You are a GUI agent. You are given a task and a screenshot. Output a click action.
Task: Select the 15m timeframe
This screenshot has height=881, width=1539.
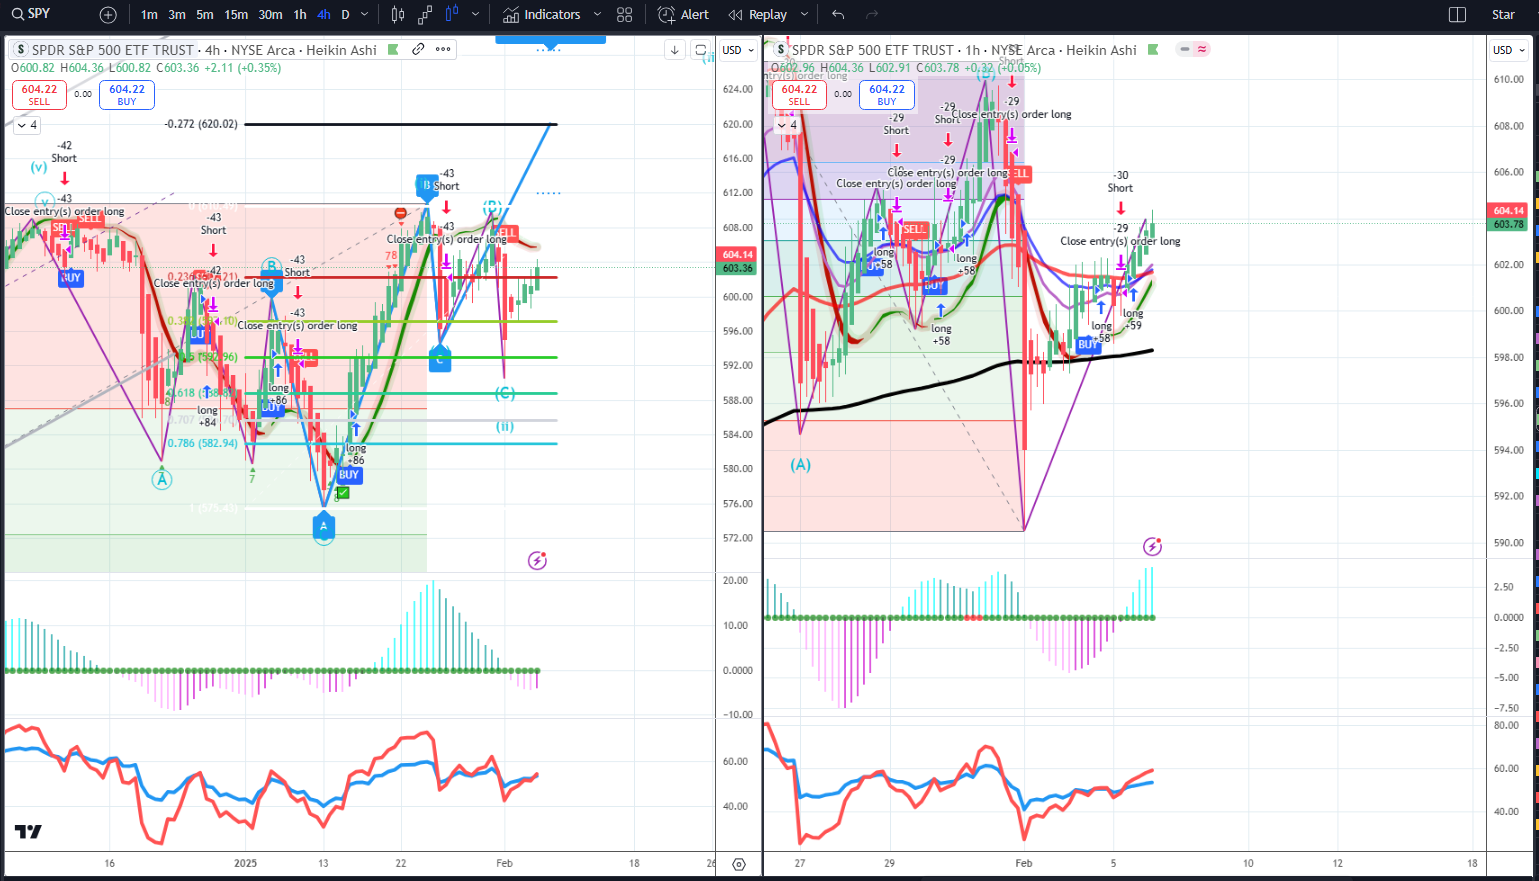[x=236, y=15]
